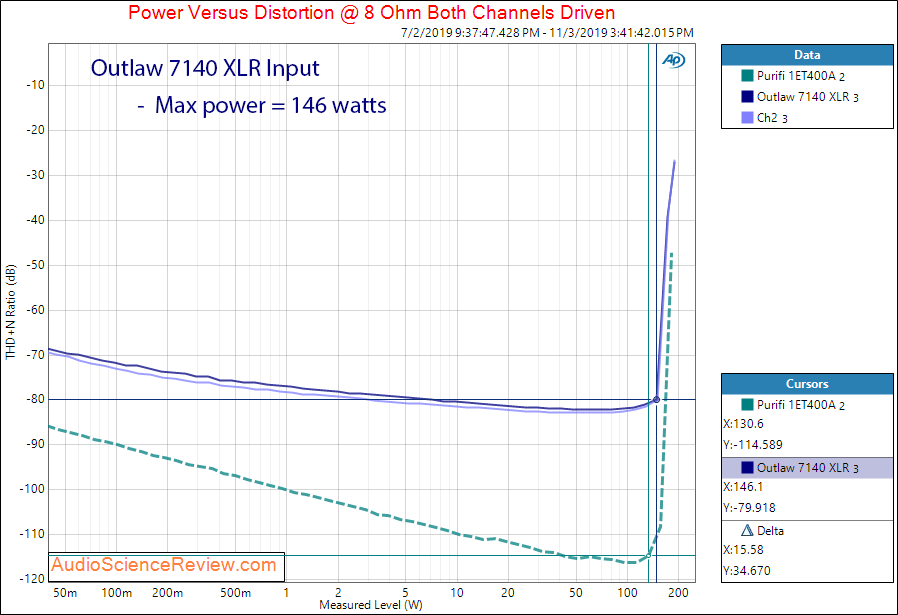
Task: Click the -10 tick on the Y axis
Action: tap(35, 85)
